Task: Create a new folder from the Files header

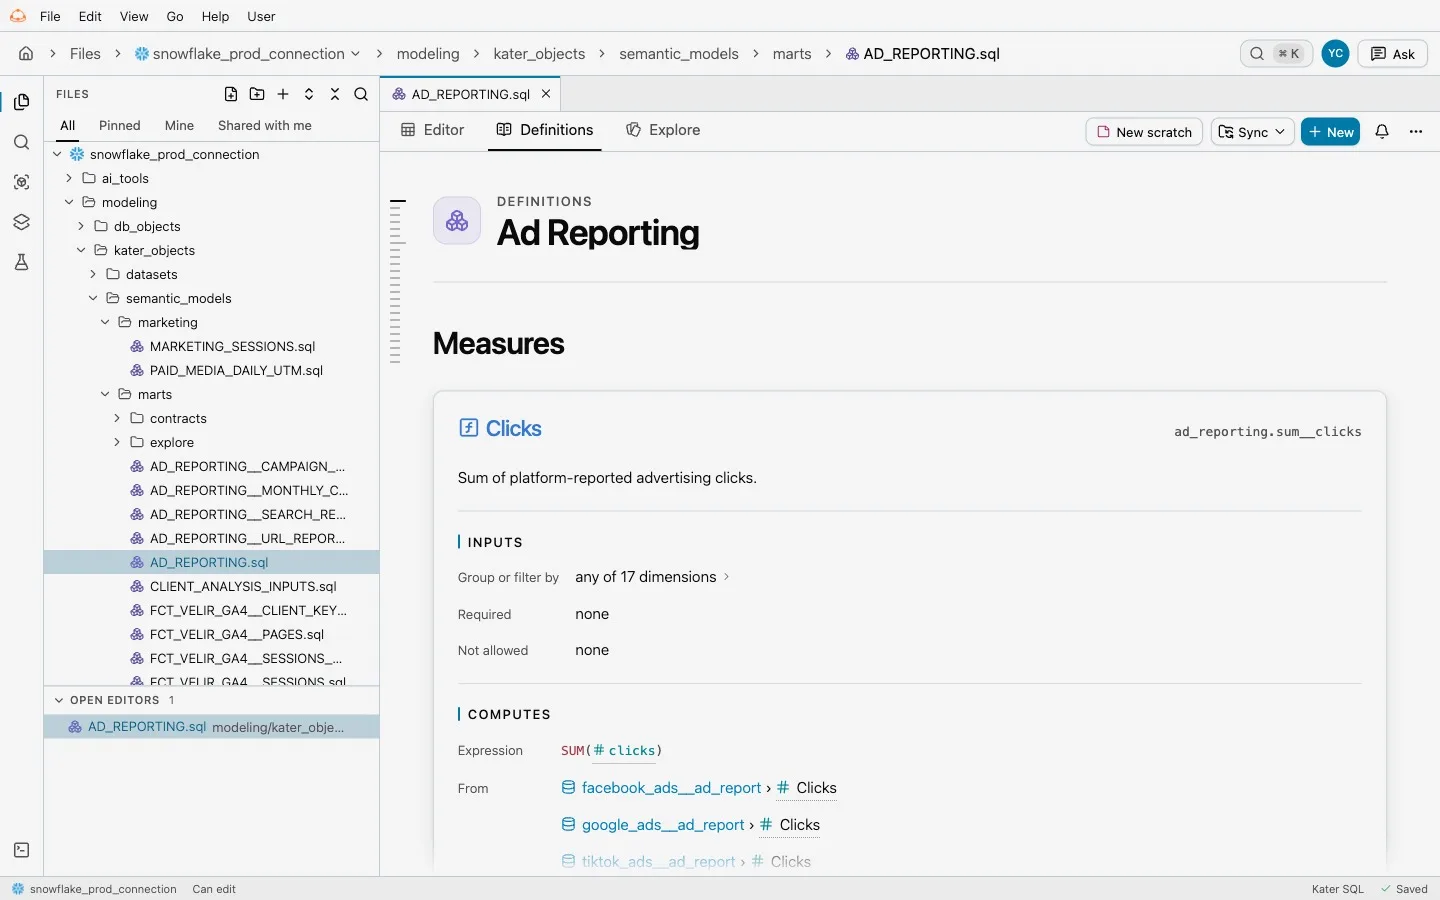Action: (x=257, y=94)
